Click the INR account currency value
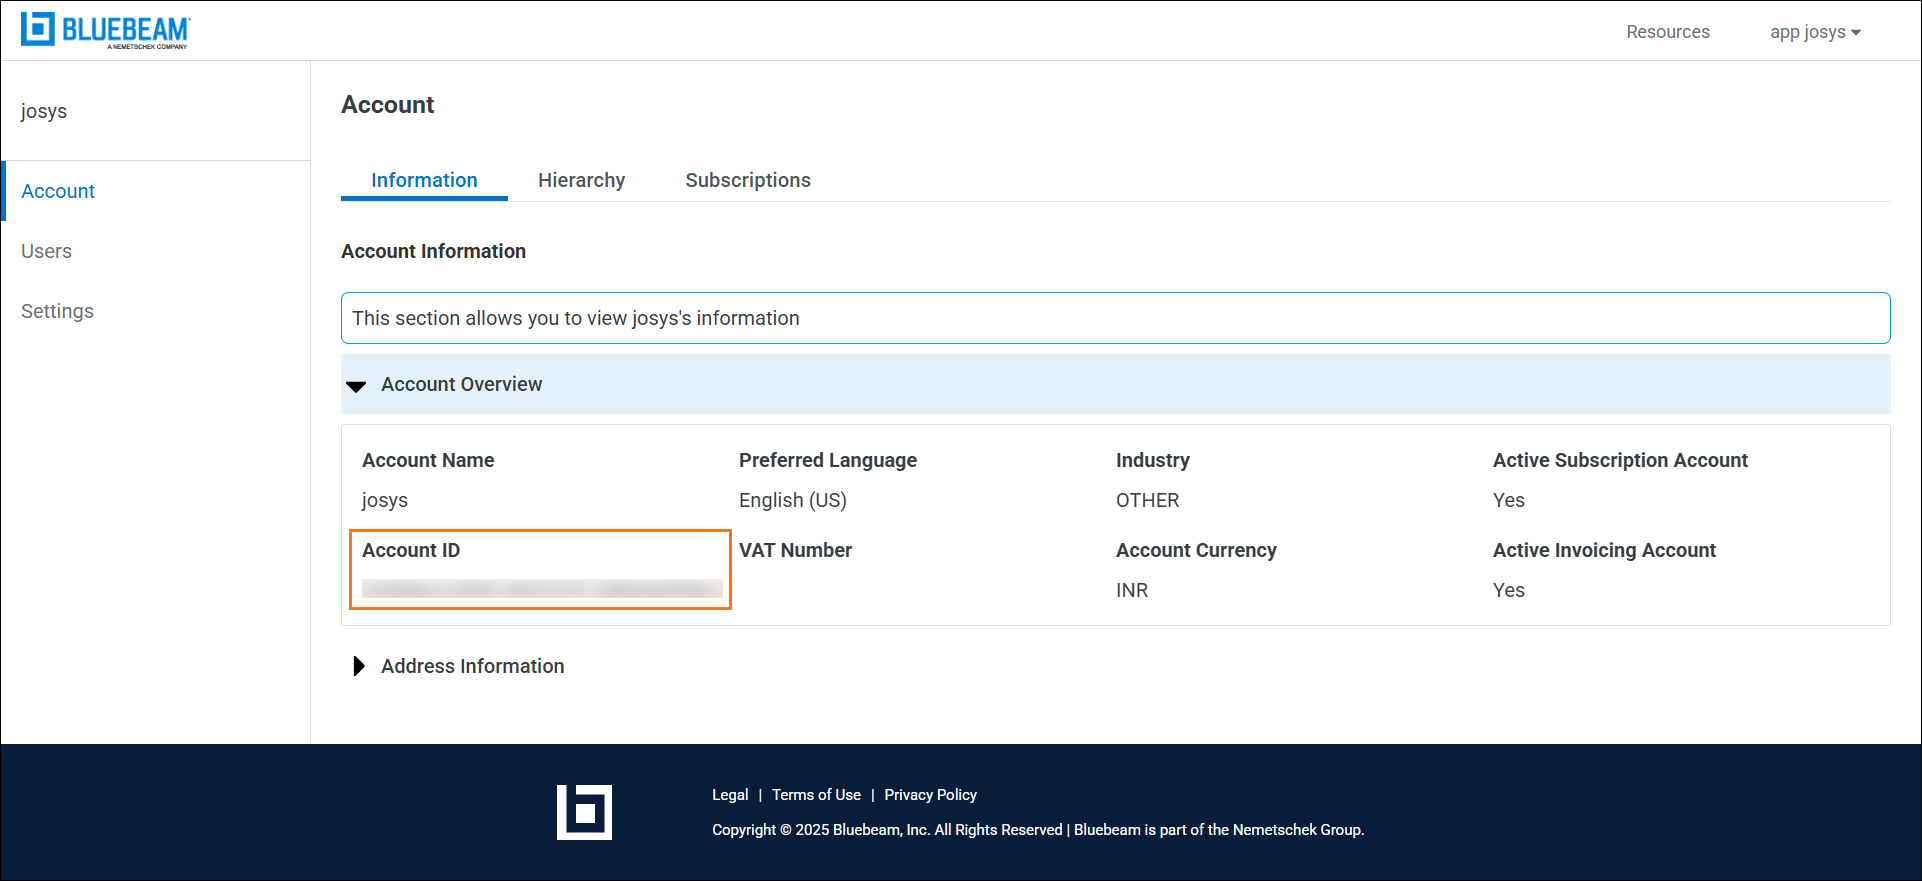The width and height of the screenshot is (1922, 881). pos(1131,590)
